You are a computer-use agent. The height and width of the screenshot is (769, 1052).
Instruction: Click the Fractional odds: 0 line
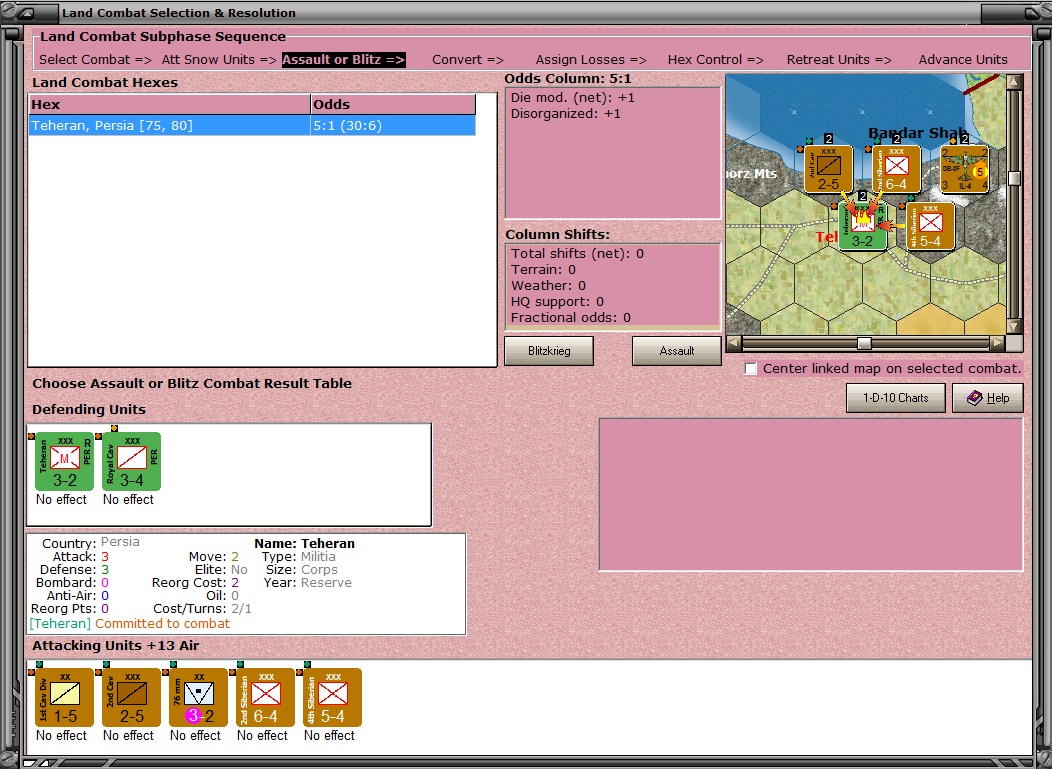click(571, 318)
